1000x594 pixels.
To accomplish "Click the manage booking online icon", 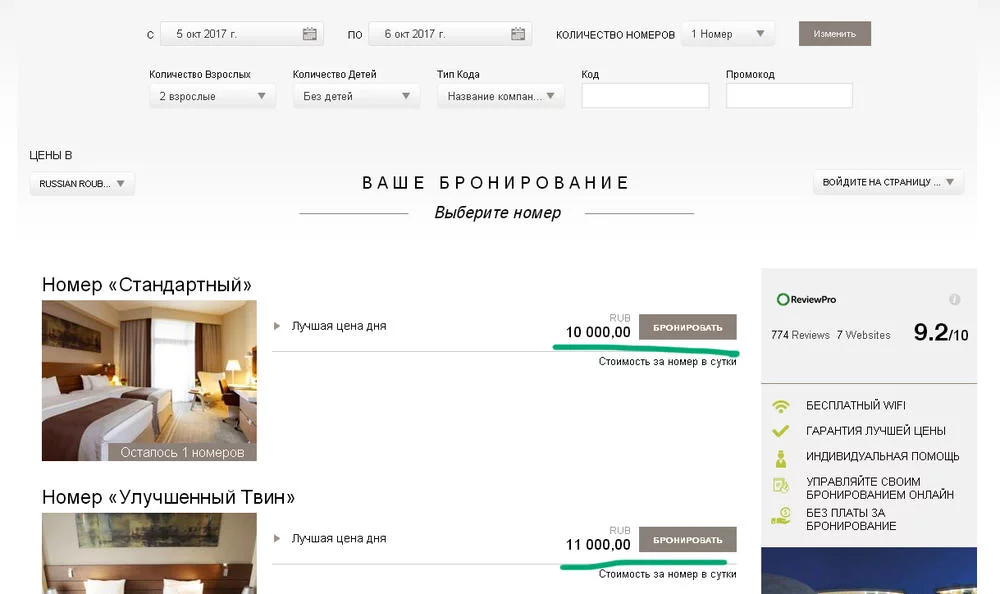I will point(781,486).
